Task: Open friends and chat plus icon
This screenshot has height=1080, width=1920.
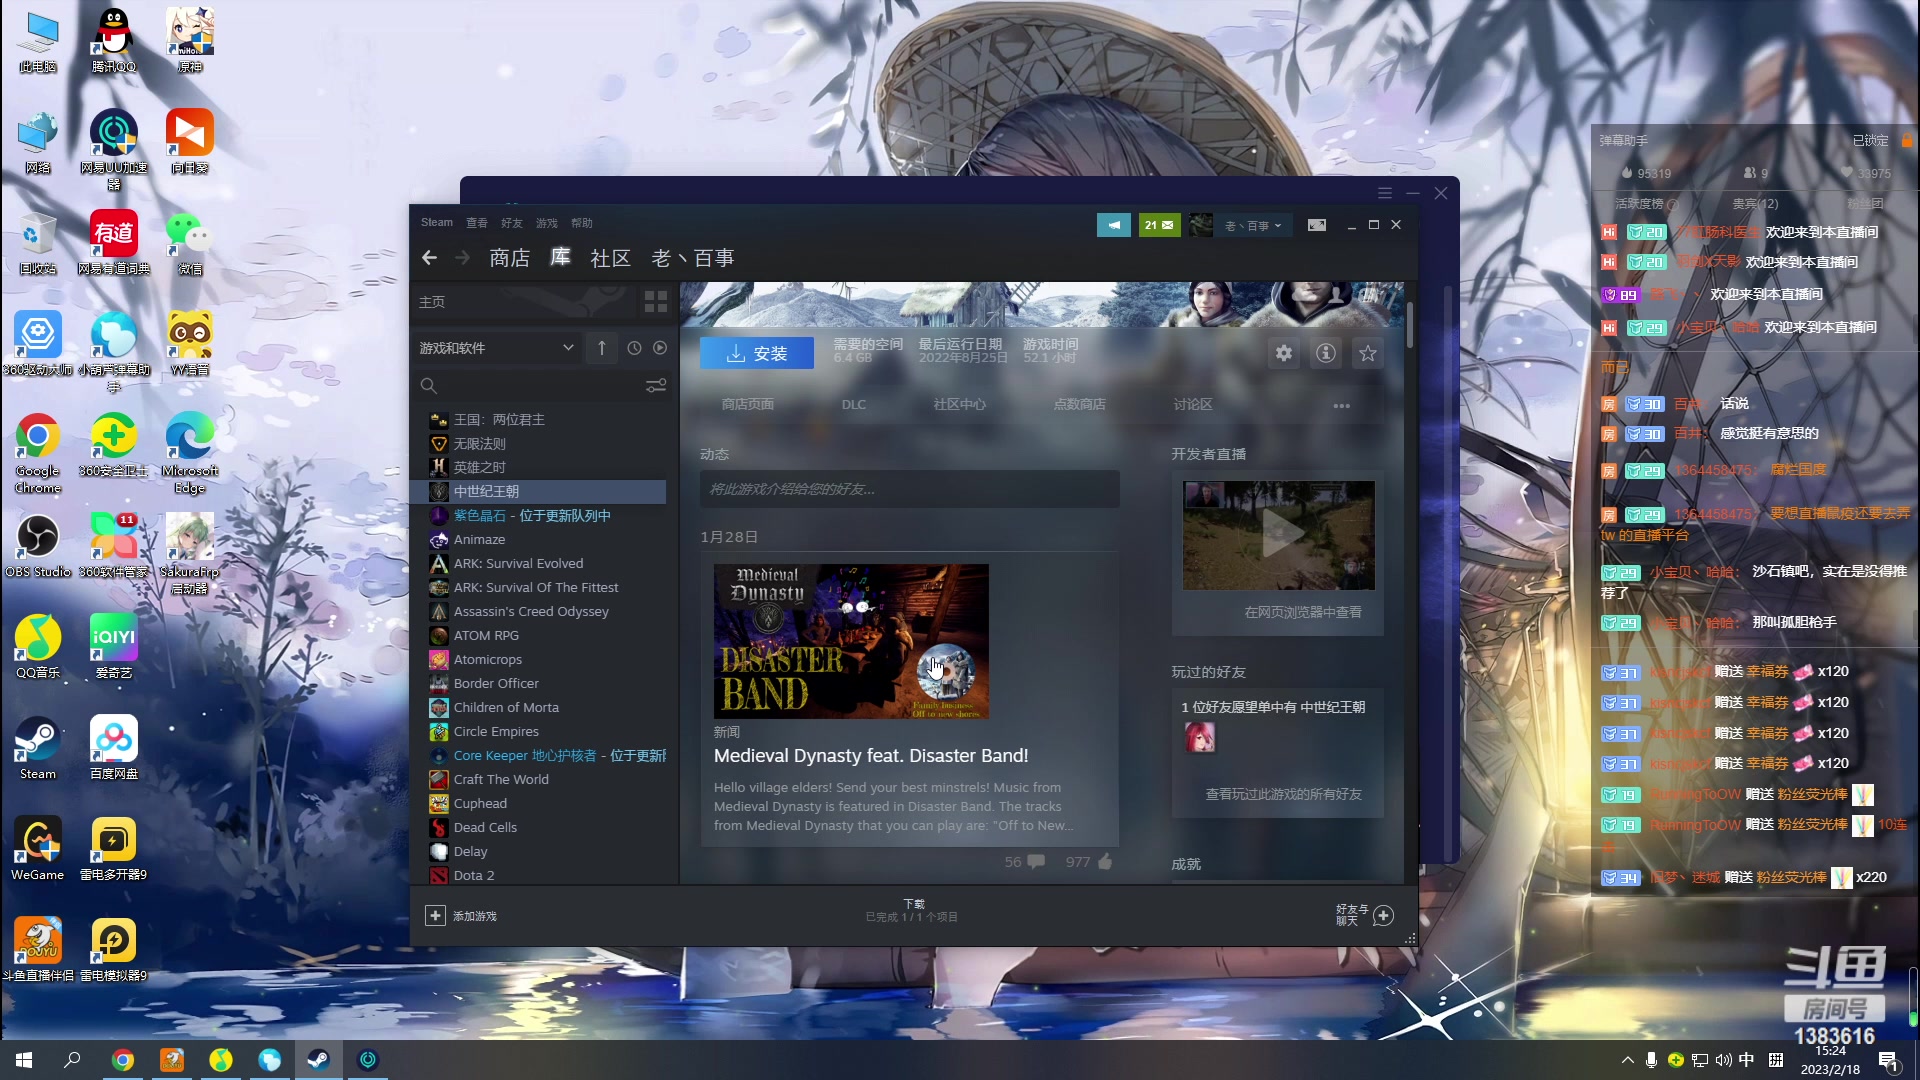Action: [x=1384, y=915]
